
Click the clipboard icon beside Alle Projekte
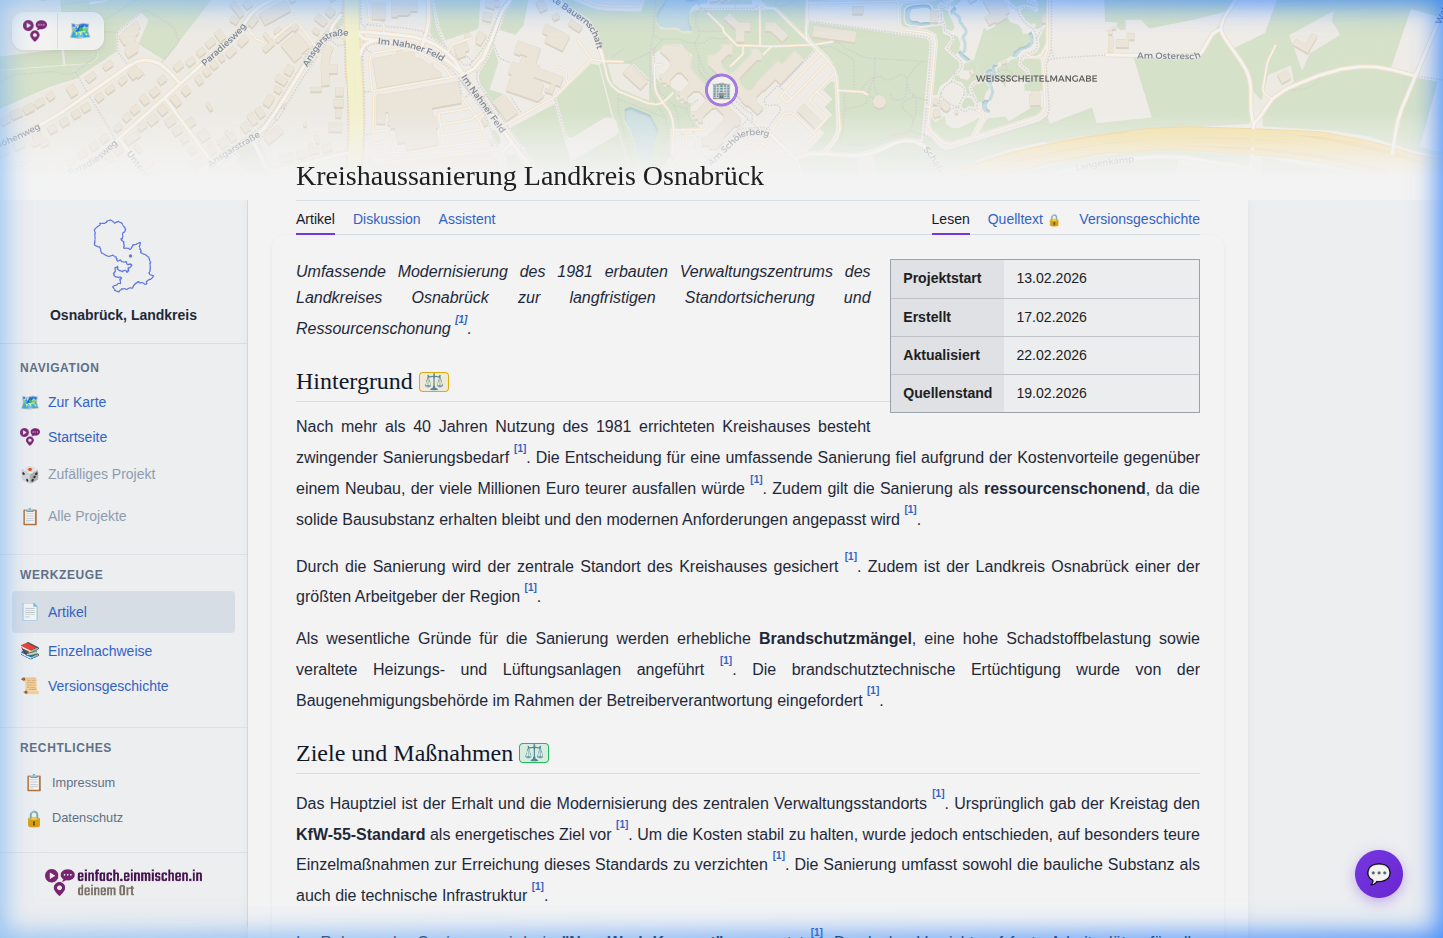[31, 516]
